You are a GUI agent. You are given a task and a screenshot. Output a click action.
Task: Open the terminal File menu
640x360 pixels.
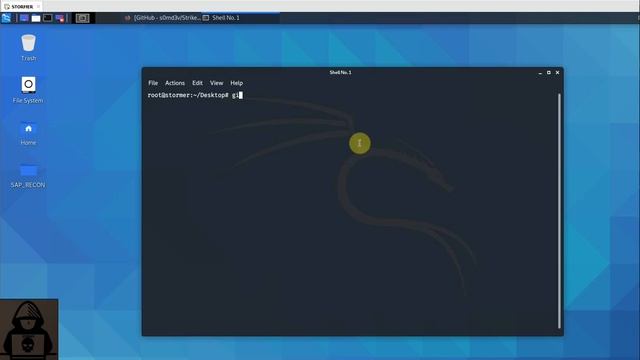(x=153, y=83)
